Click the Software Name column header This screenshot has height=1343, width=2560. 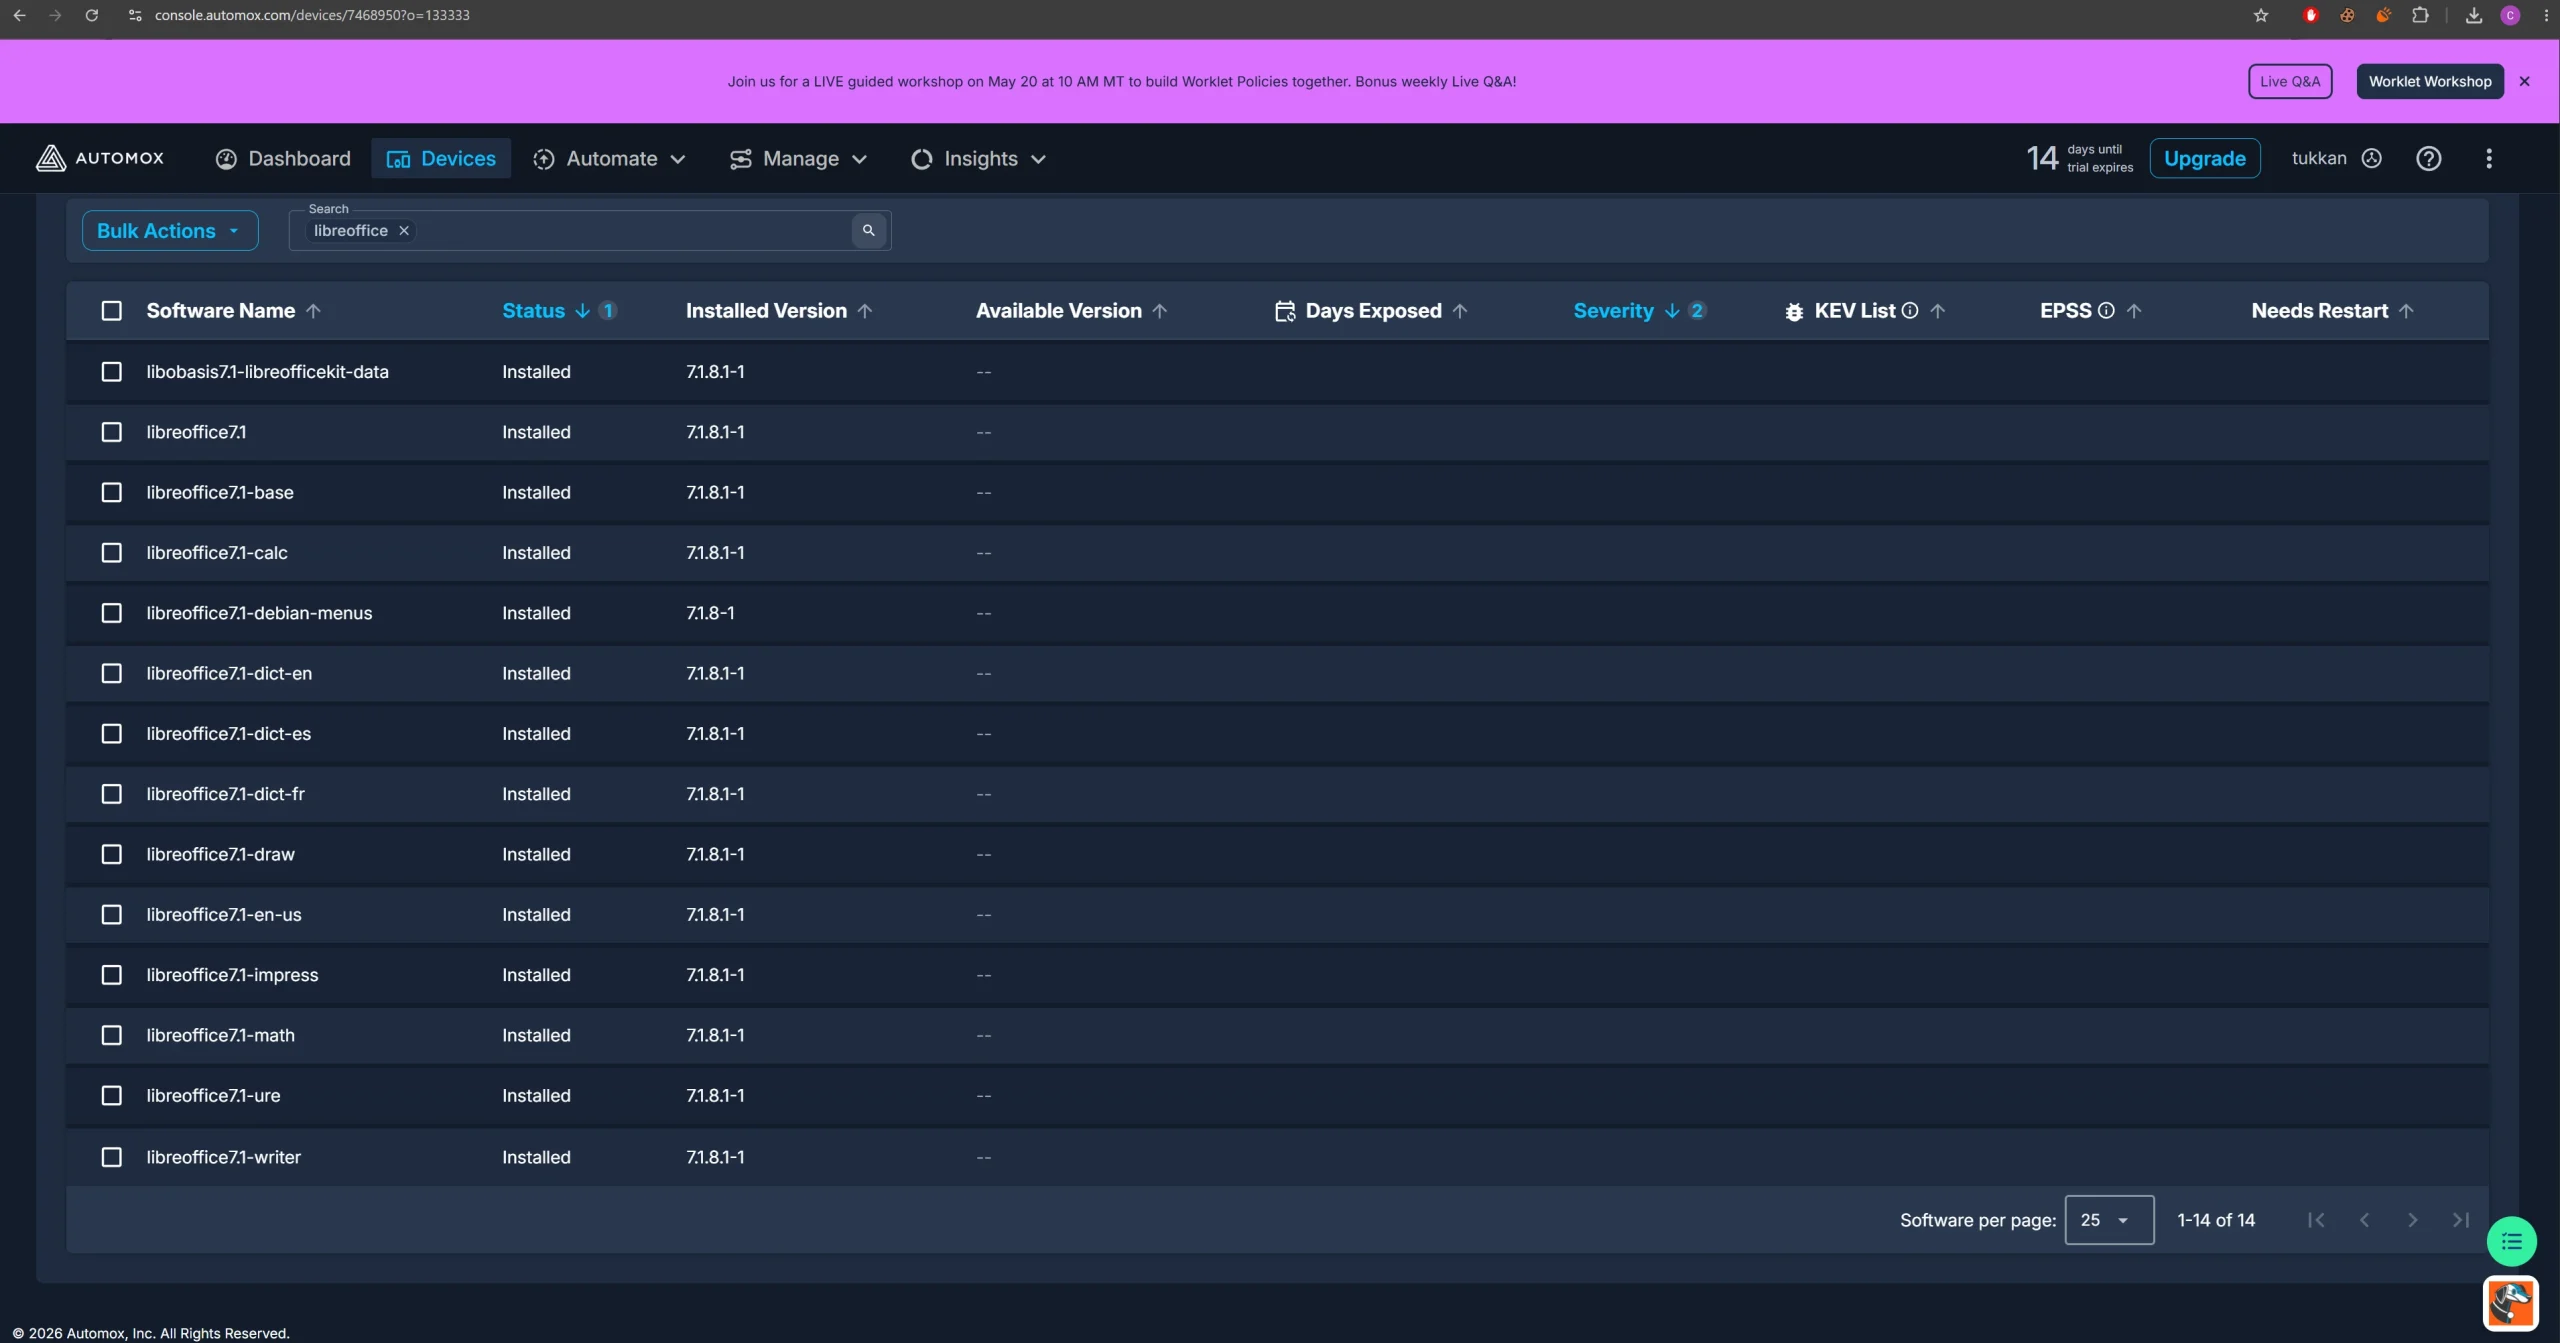[221, 311]
